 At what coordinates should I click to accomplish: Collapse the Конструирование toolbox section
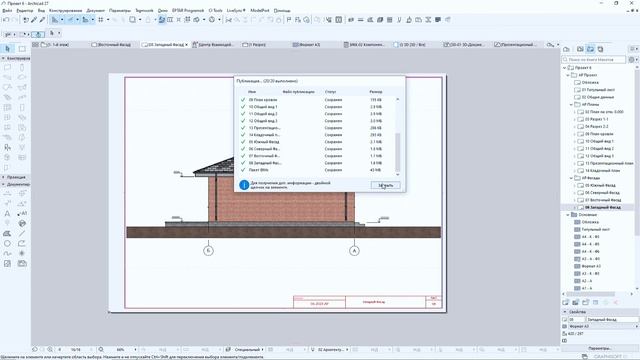(3, 58)
